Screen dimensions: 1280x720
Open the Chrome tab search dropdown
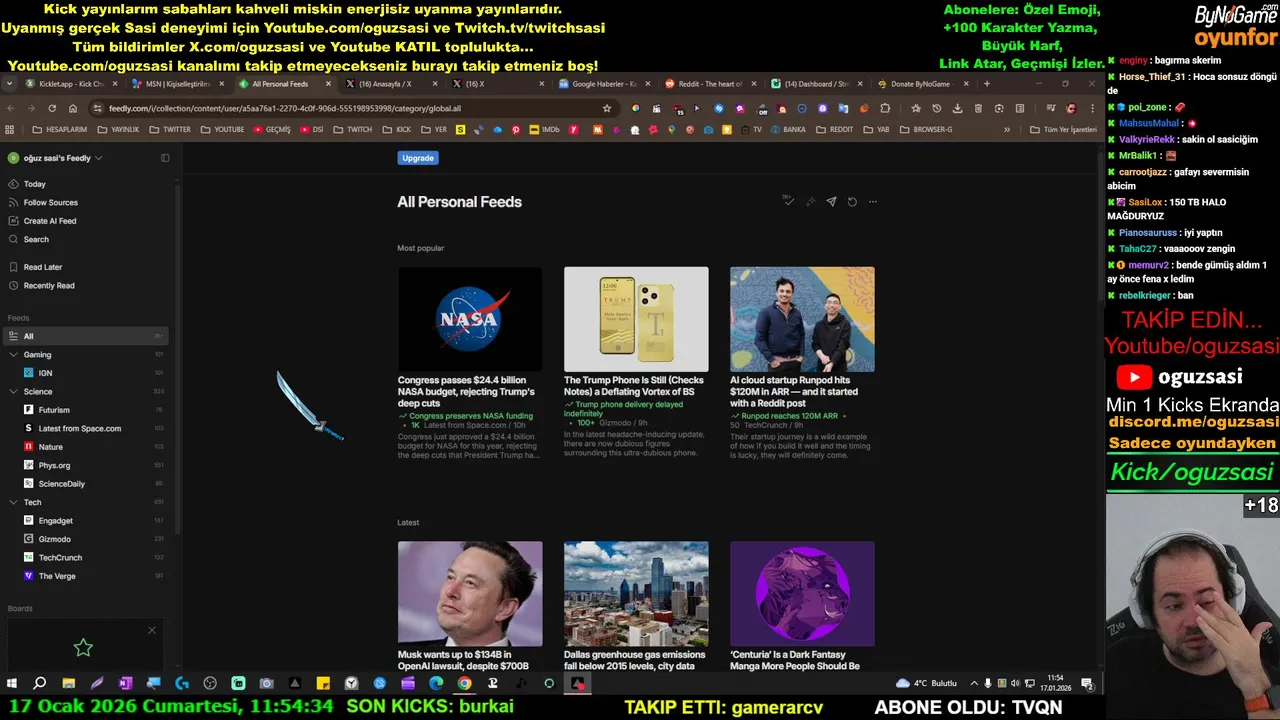click(x=9, y=84)
